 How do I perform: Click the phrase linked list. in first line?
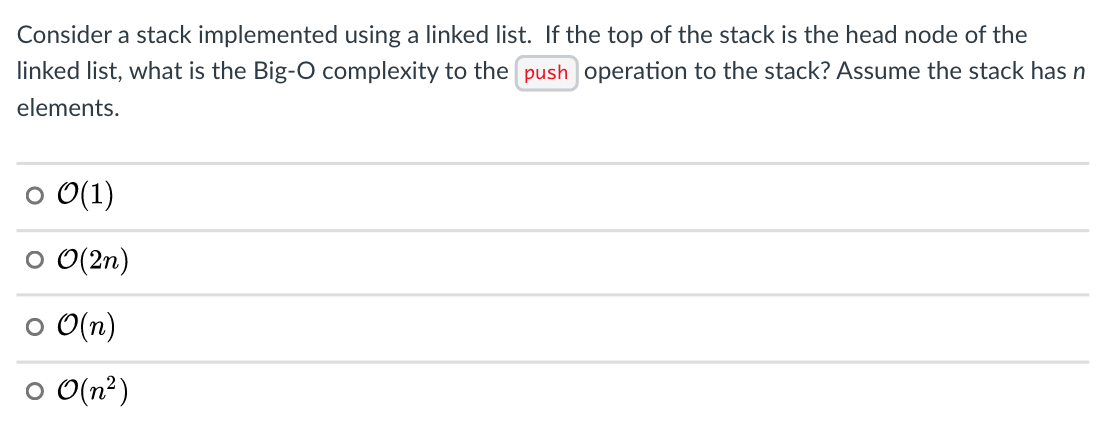479,35
